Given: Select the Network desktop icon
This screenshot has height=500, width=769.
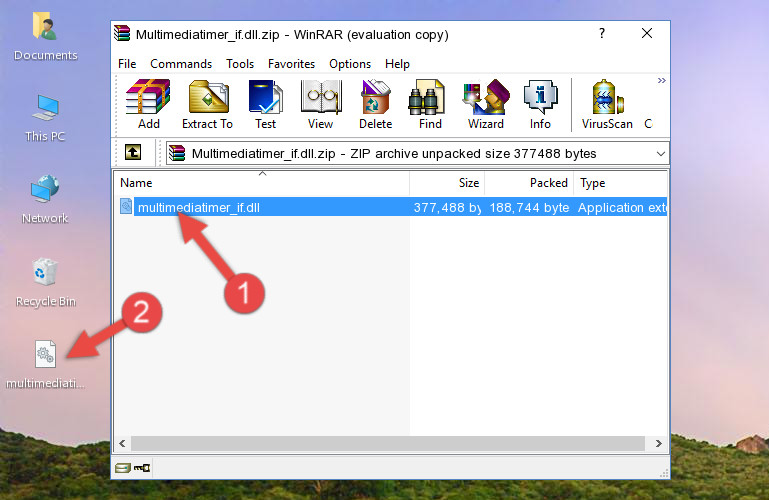Looking at the screenshot, I should coord(45,200).
